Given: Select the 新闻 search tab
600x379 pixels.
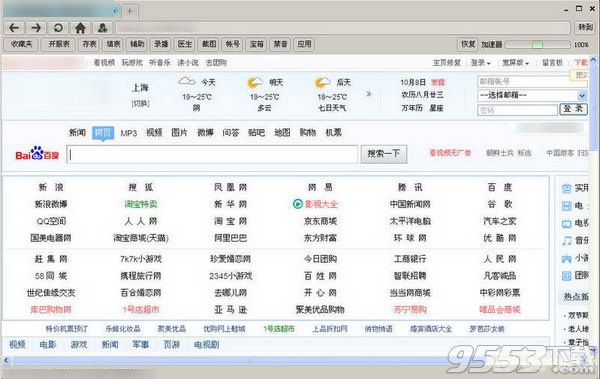Looking at the screenshot, I should click(x=77, y=132).
